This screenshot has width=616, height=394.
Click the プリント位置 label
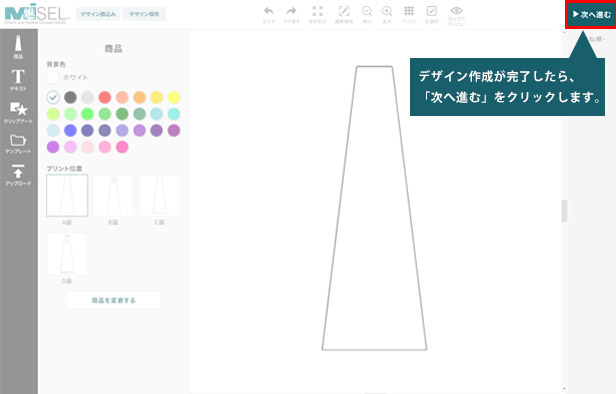coord(64,169)
